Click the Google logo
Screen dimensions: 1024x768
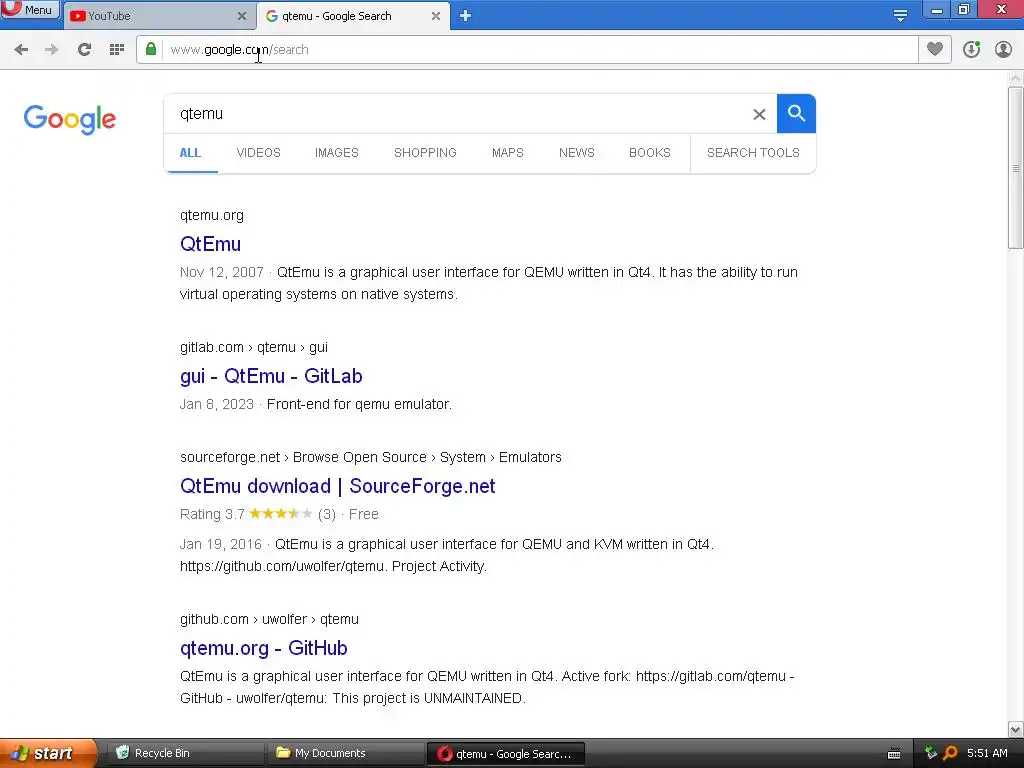point(70,119)
